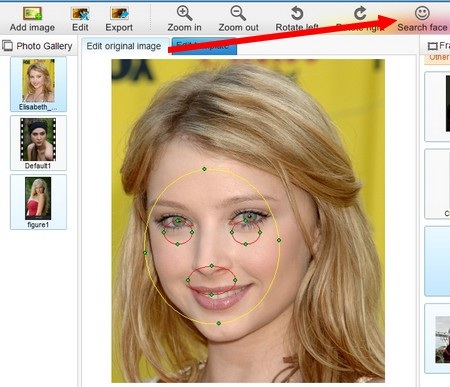
Task: Click the Elisabeth_... file name label
Action: coord(38,107)
